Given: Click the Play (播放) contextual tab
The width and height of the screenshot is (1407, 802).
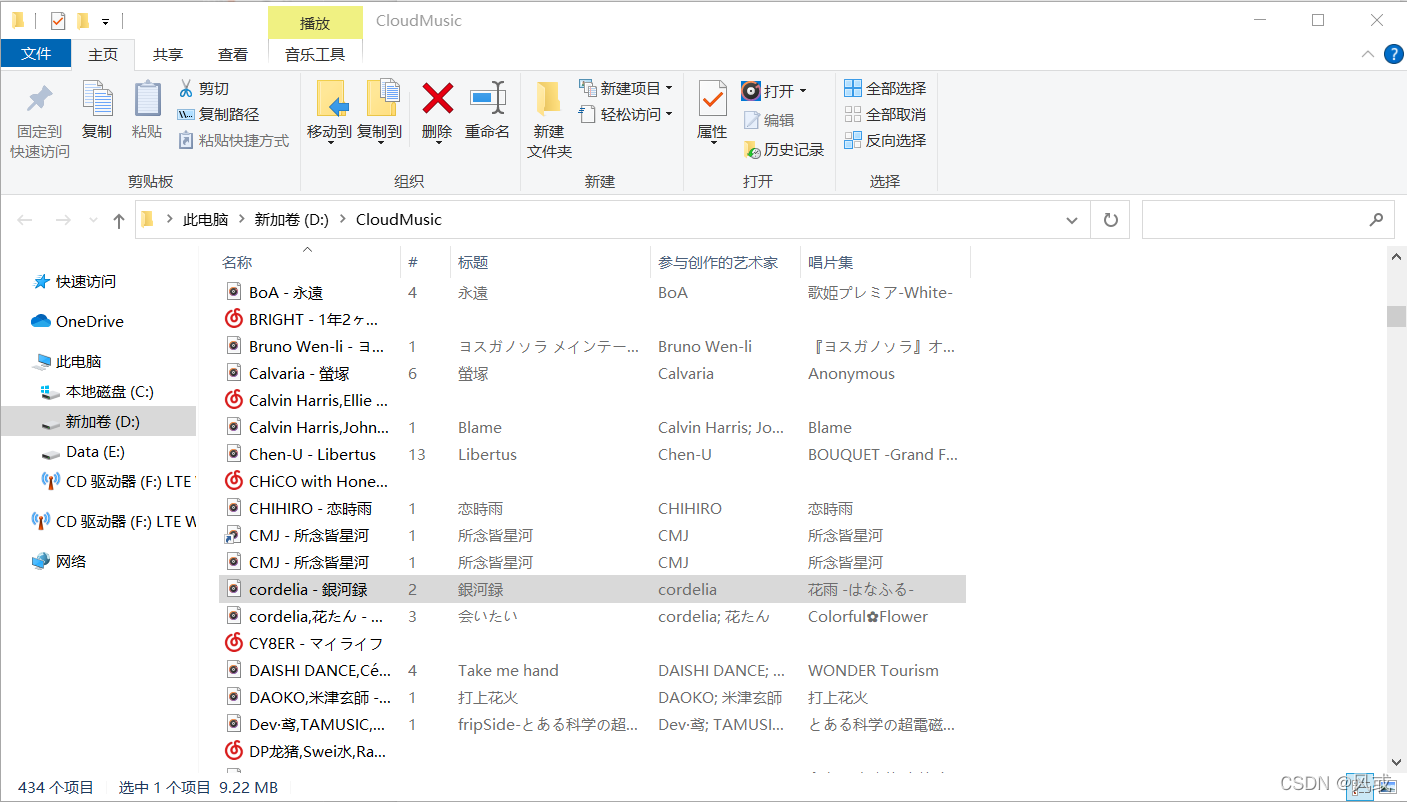Looking at the screenshot, I should (x=315, y=23).
